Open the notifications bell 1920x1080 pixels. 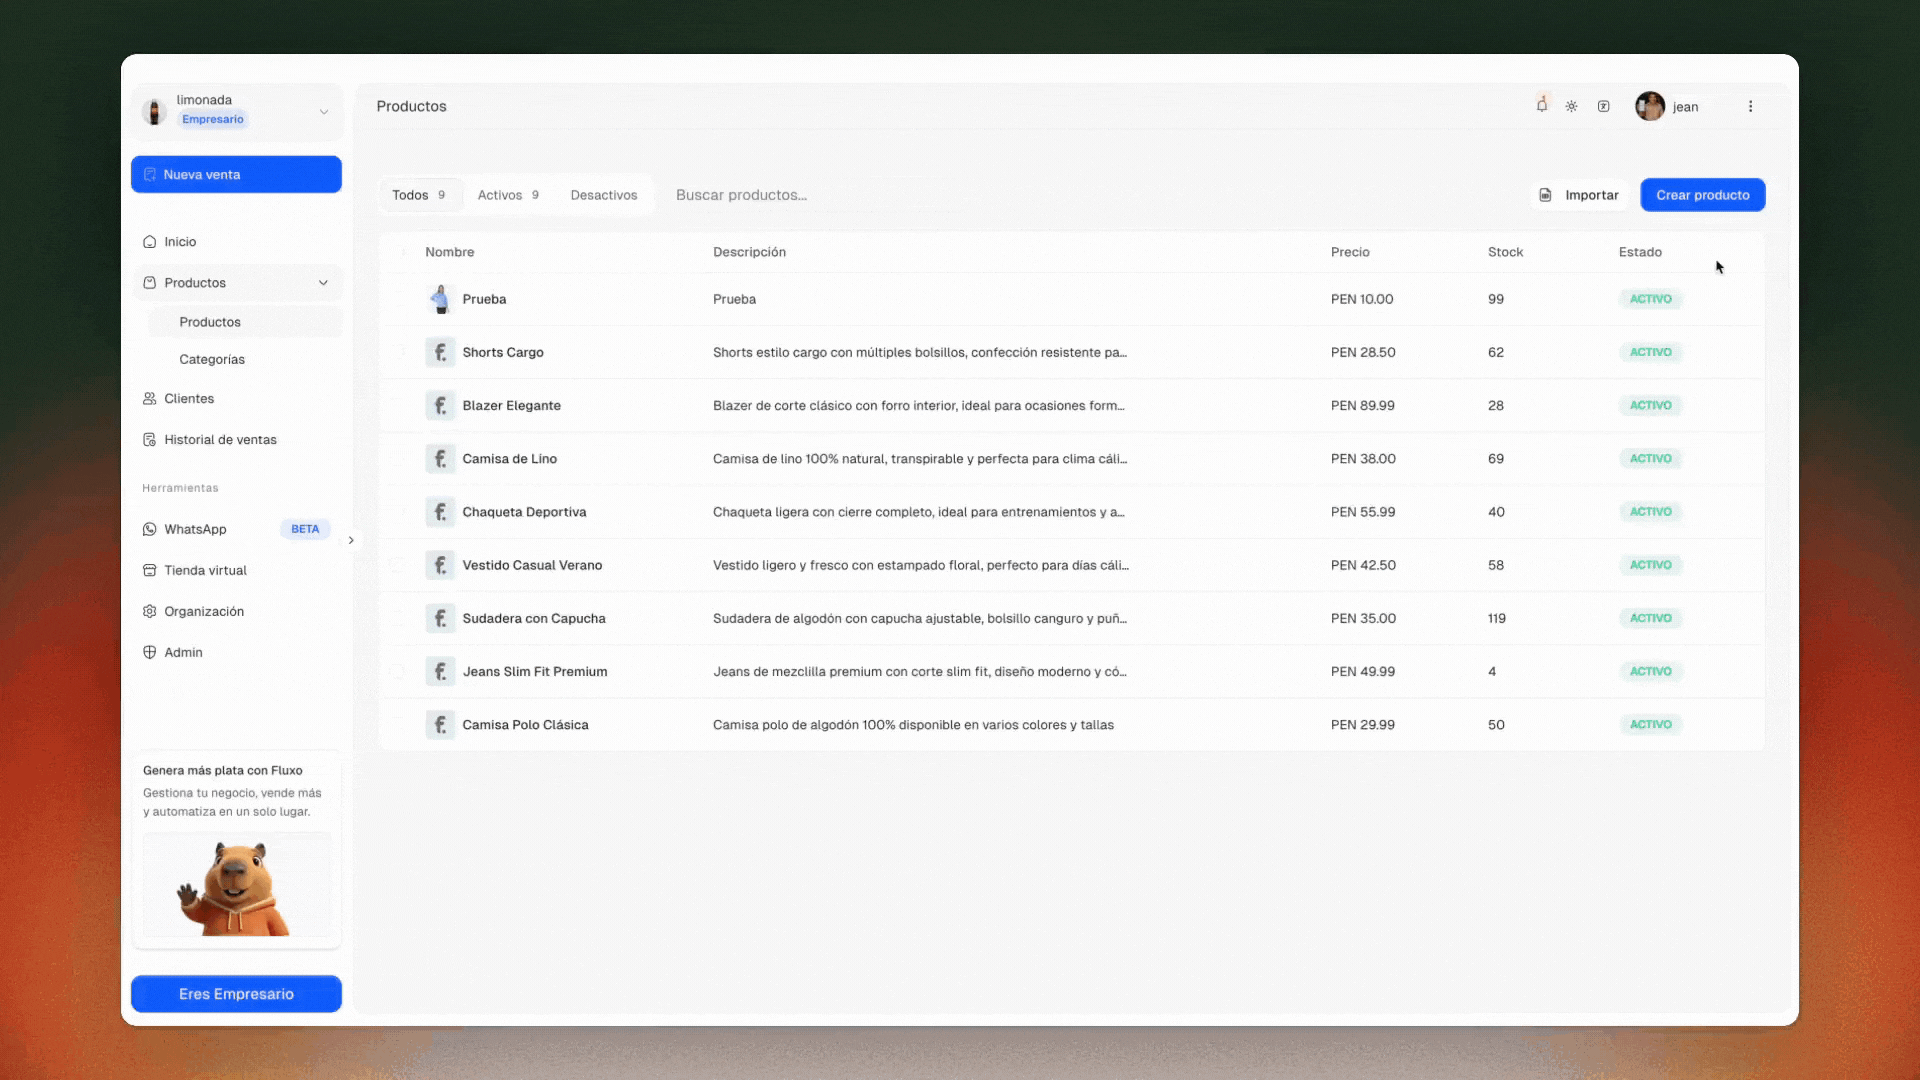tap(1542, 106)
